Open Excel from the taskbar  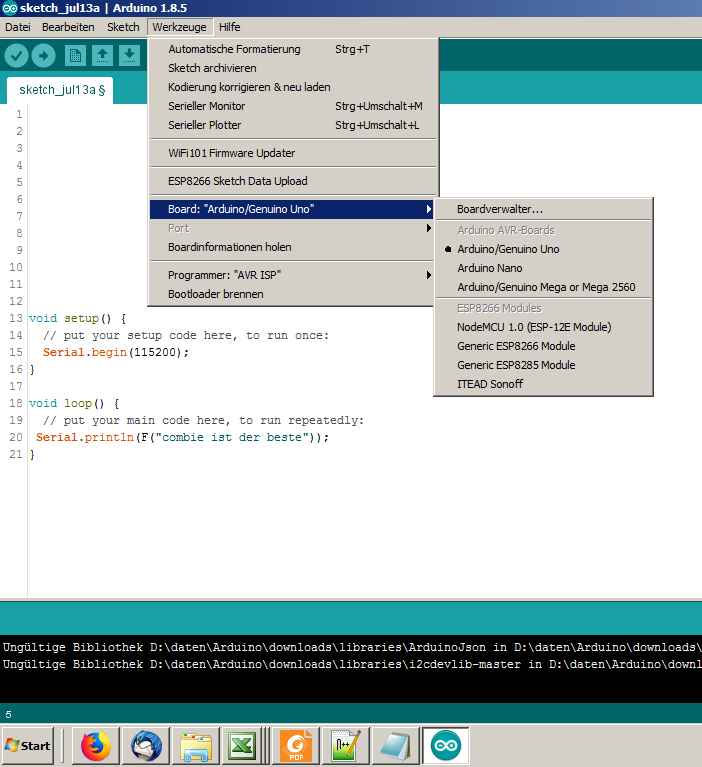click(242, 746)
